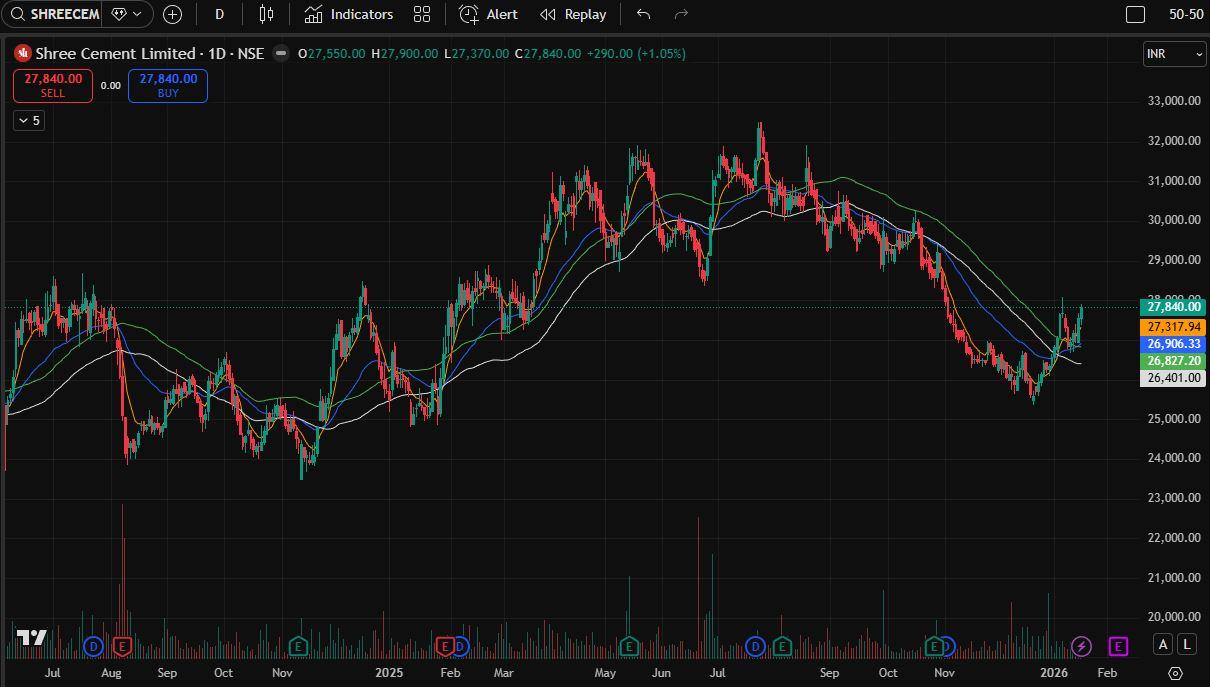Click the green E earnings marker near Nov 2024
Viewport: 1210px width, 687px height.
coord(298,646)
